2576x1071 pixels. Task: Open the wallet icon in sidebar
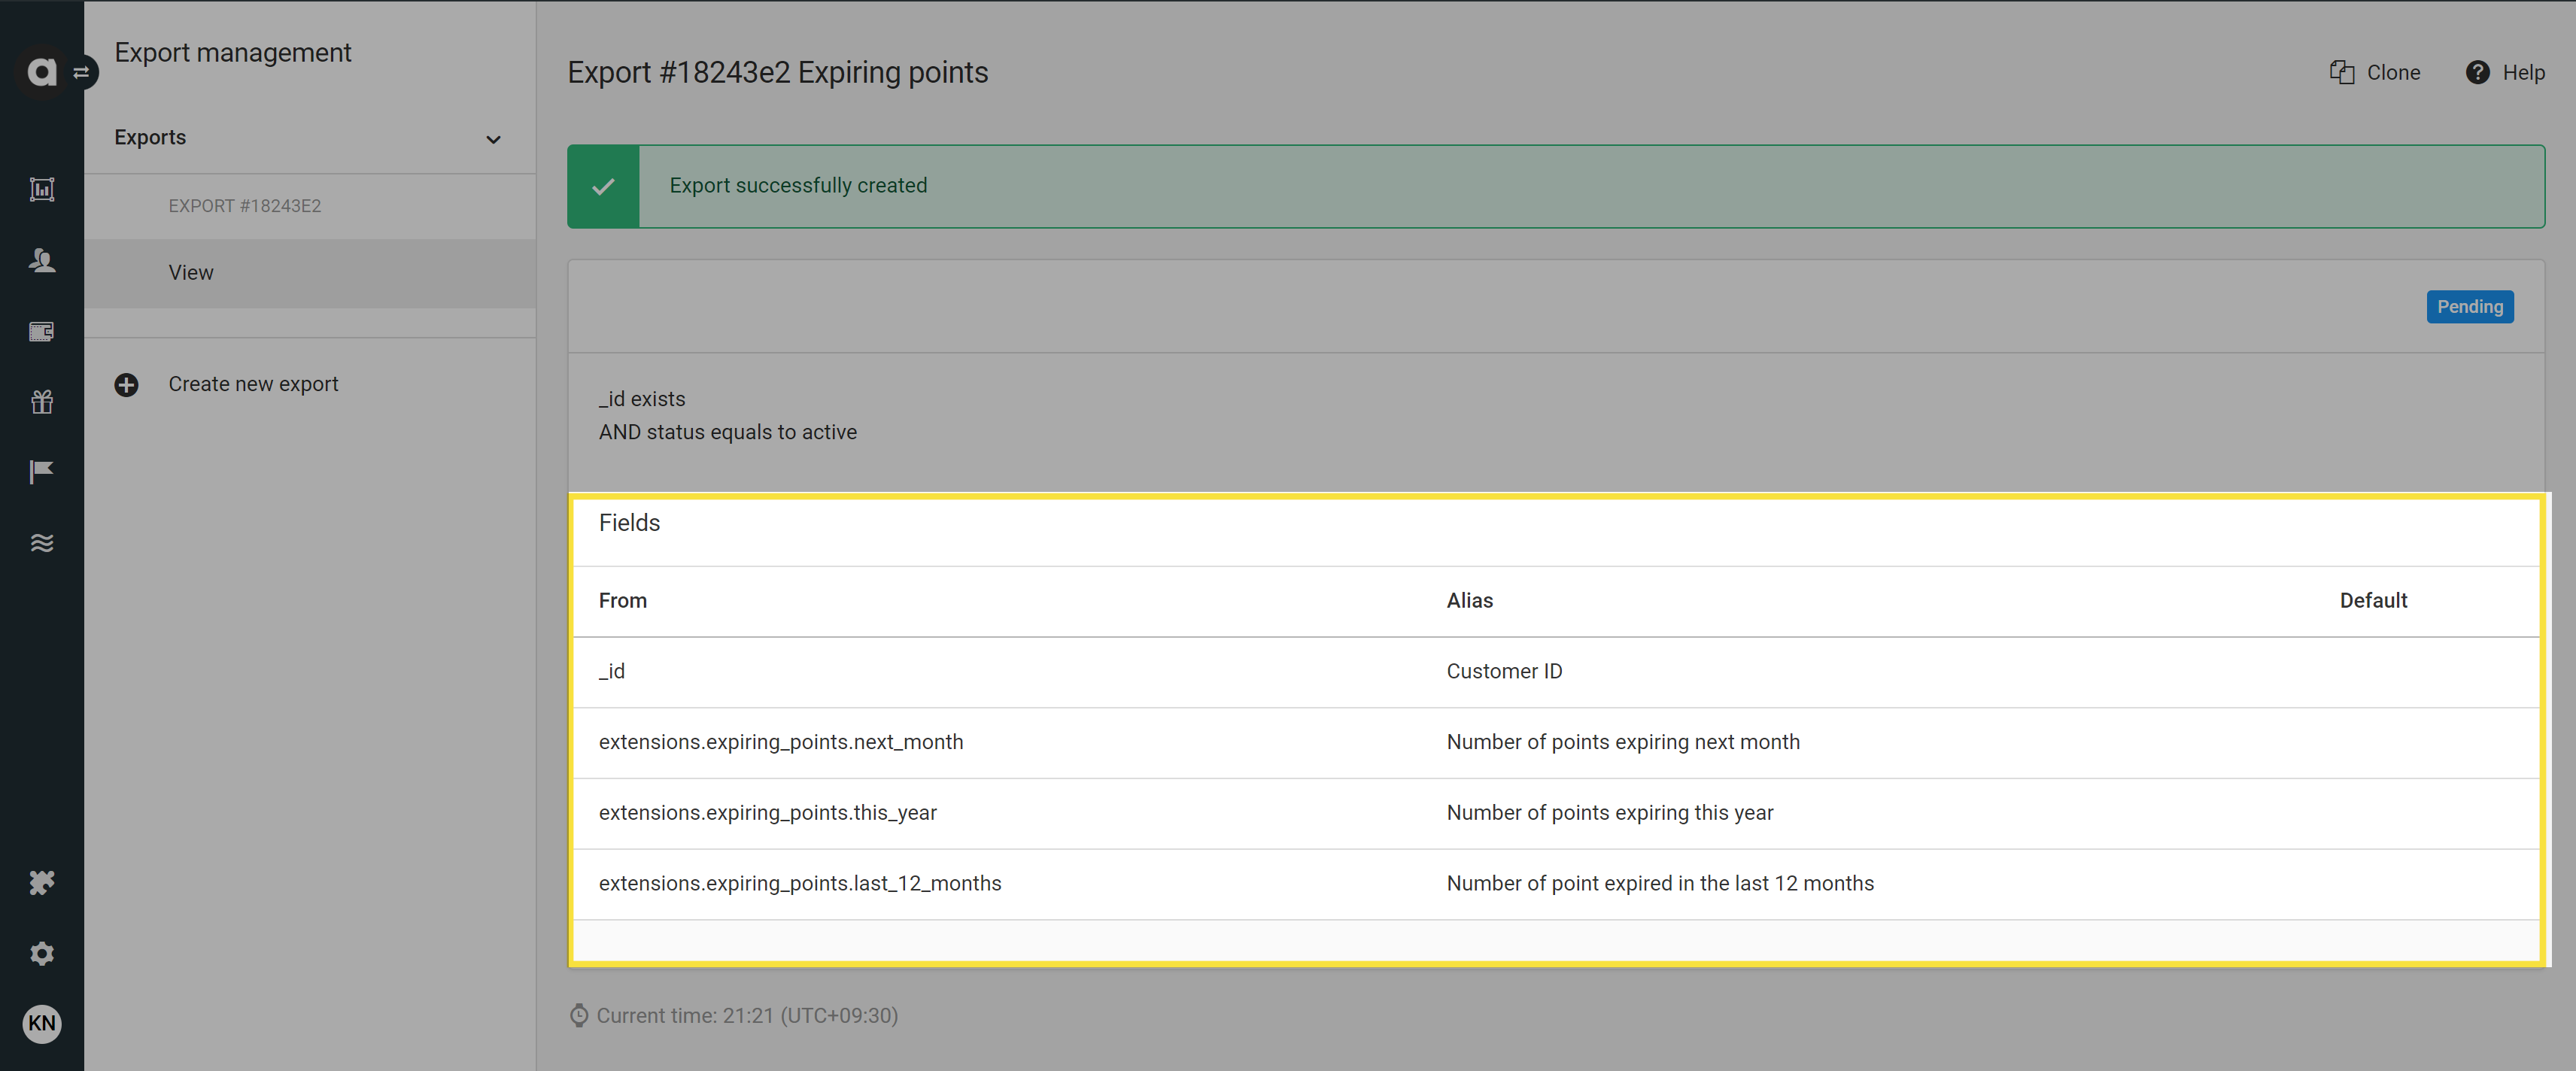(x=41, y=331)
